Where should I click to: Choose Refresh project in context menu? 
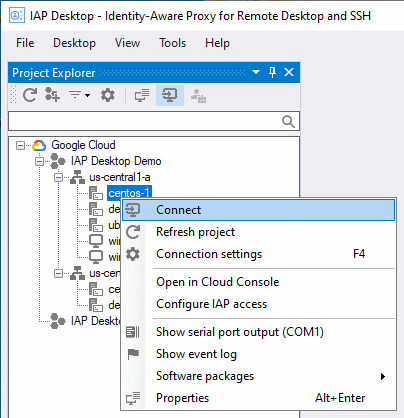(x=259, y=232)
